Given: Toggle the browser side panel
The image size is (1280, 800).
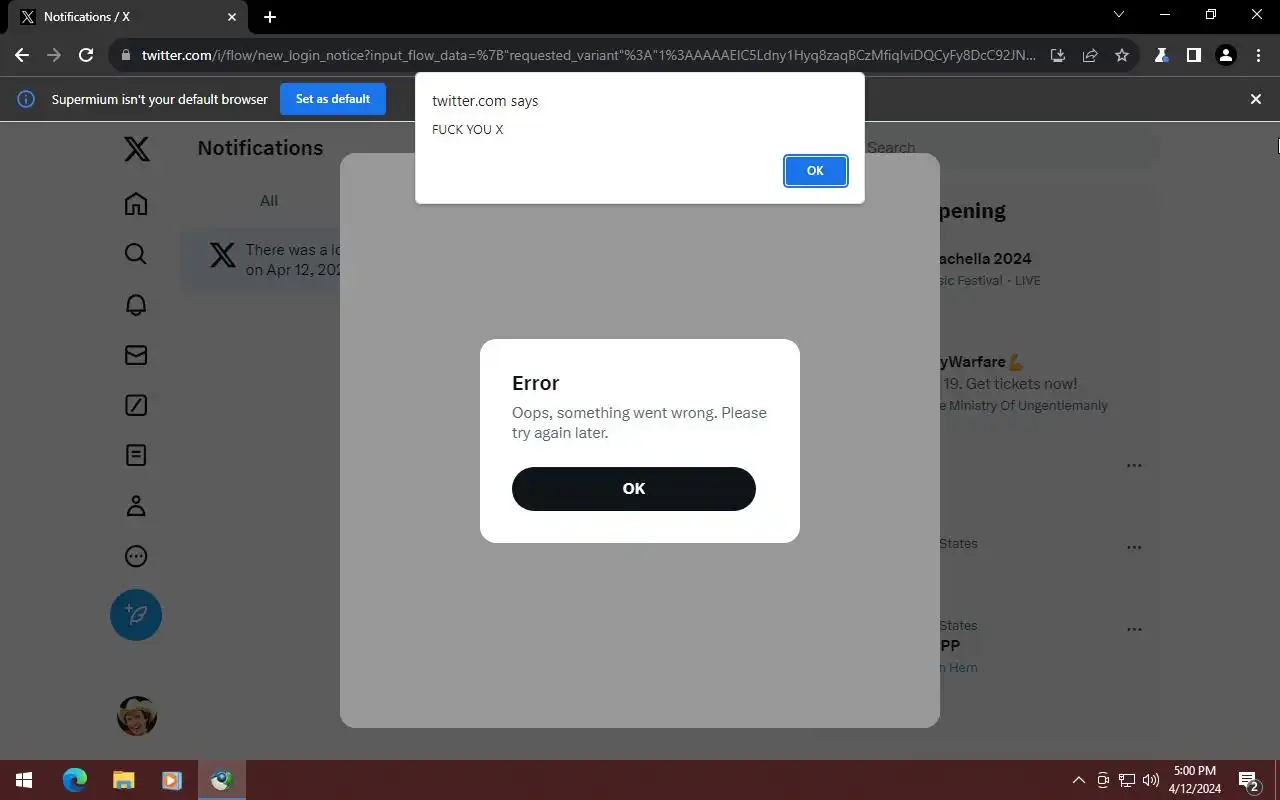Looking at the screenshot, I should pos(1194,56).
